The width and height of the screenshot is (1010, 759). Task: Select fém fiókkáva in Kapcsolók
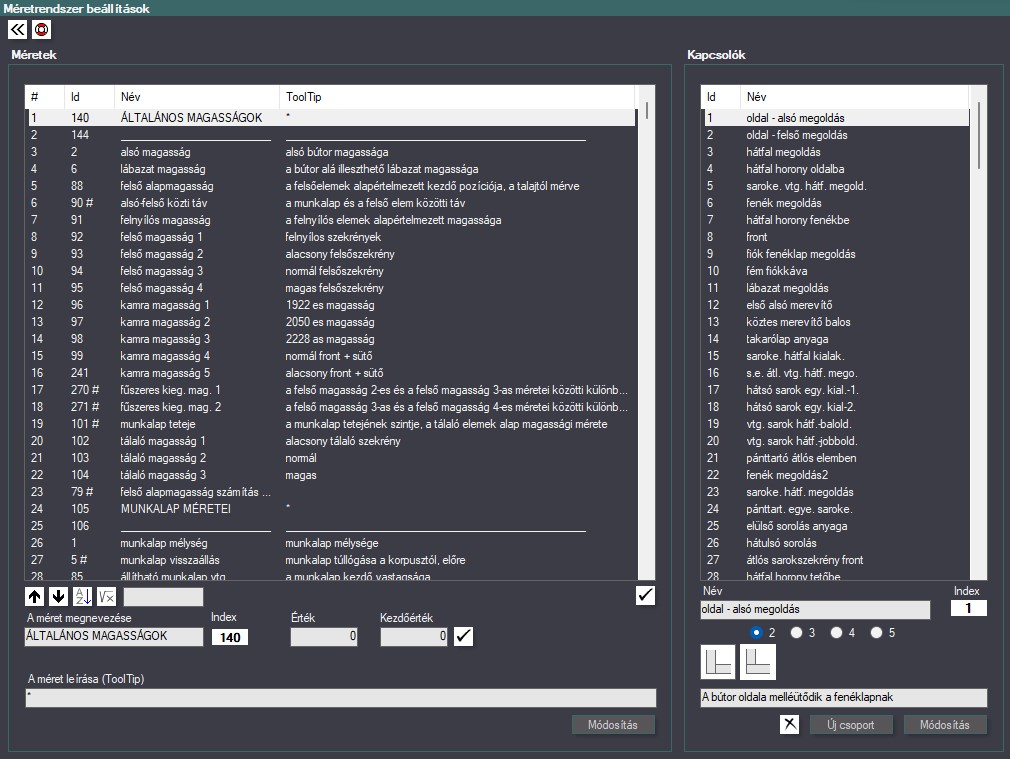(835, 271)
